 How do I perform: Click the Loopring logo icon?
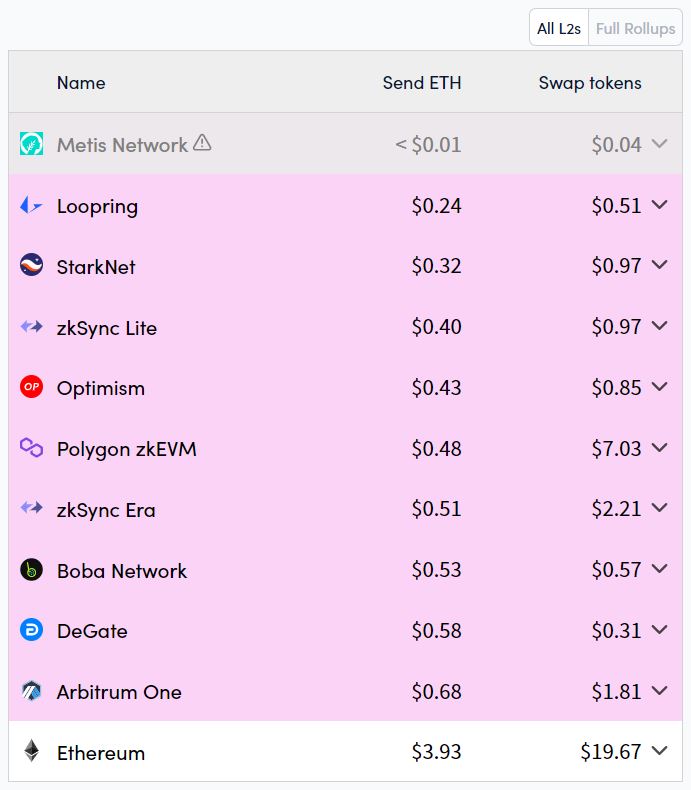point(31,206)
